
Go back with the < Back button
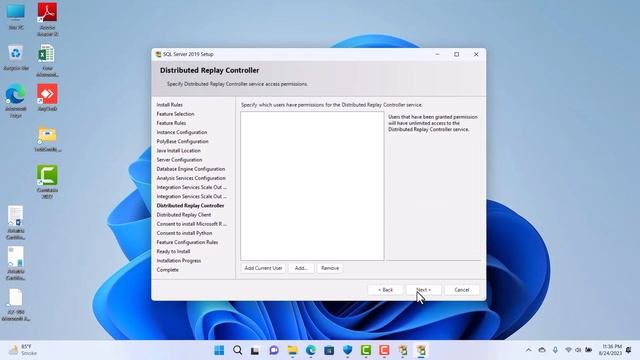coord(385,290)
